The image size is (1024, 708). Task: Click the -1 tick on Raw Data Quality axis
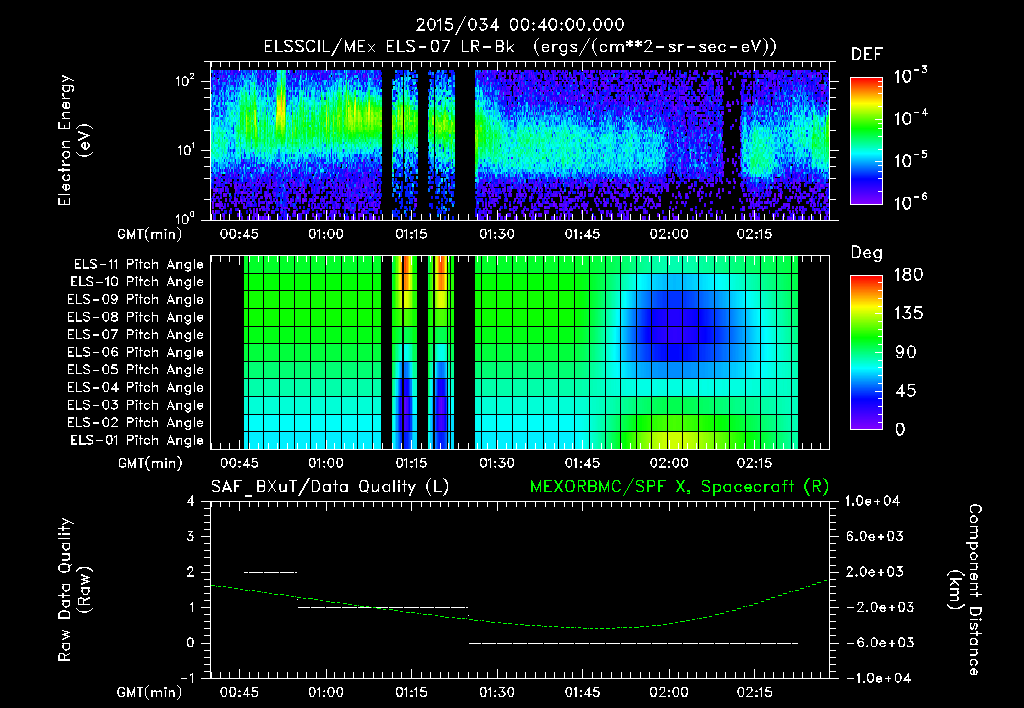click(186, 678)
